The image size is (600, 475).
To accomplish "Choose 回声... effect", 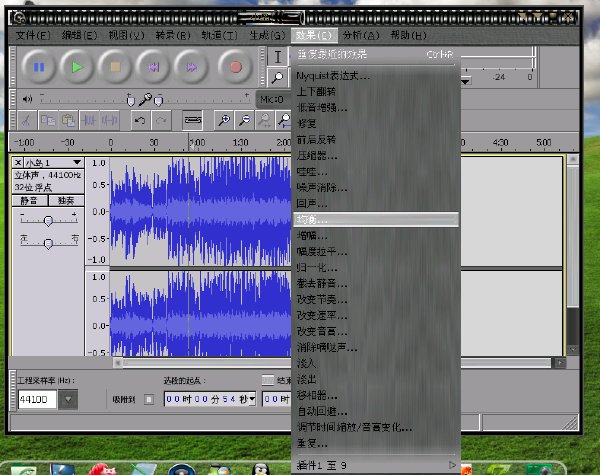I will point(376,204).
